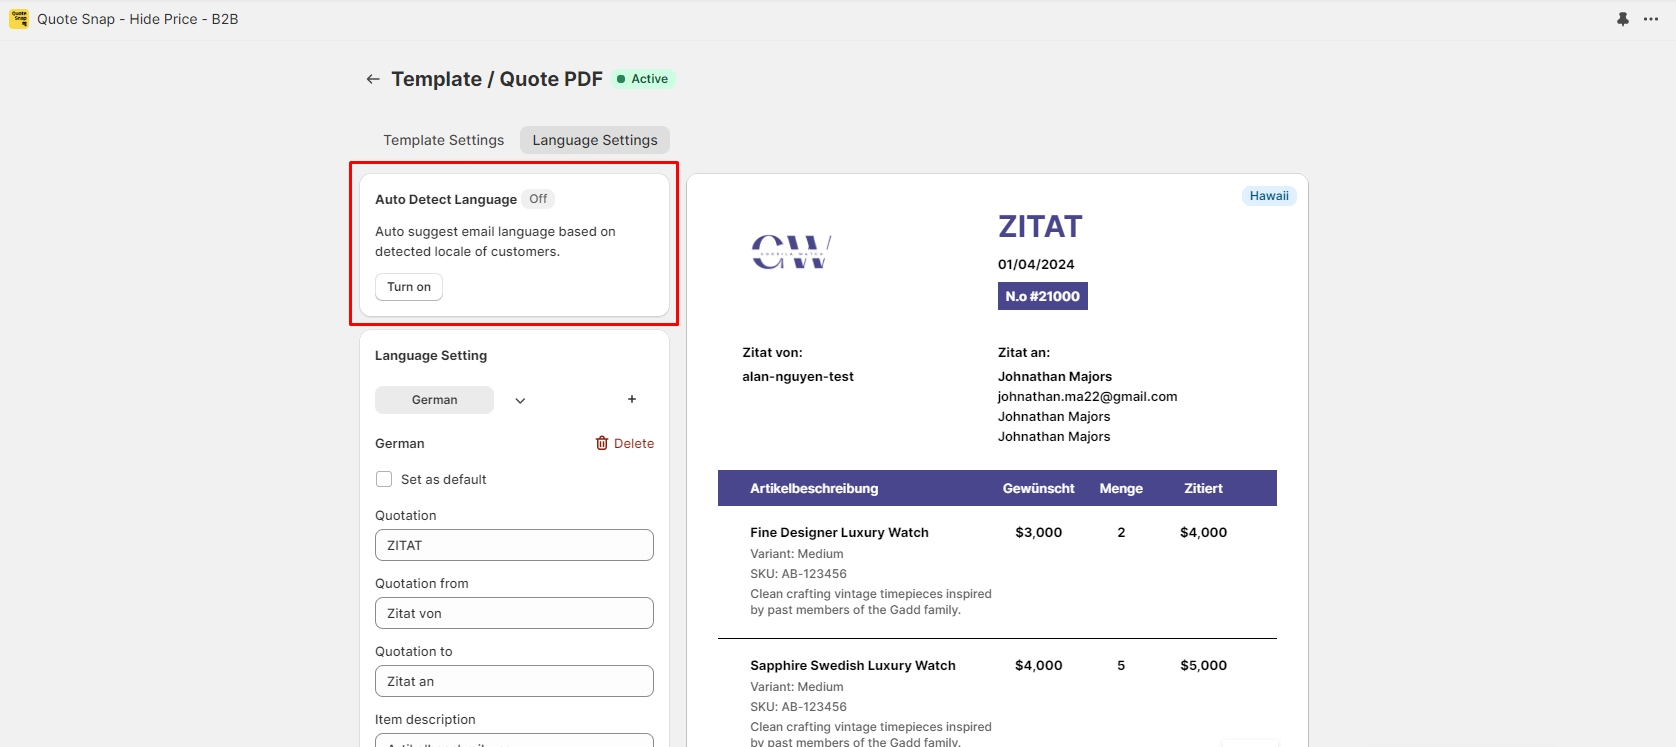
Task: Click the Quote Snap app icon
Action: [x=19, y=19]
